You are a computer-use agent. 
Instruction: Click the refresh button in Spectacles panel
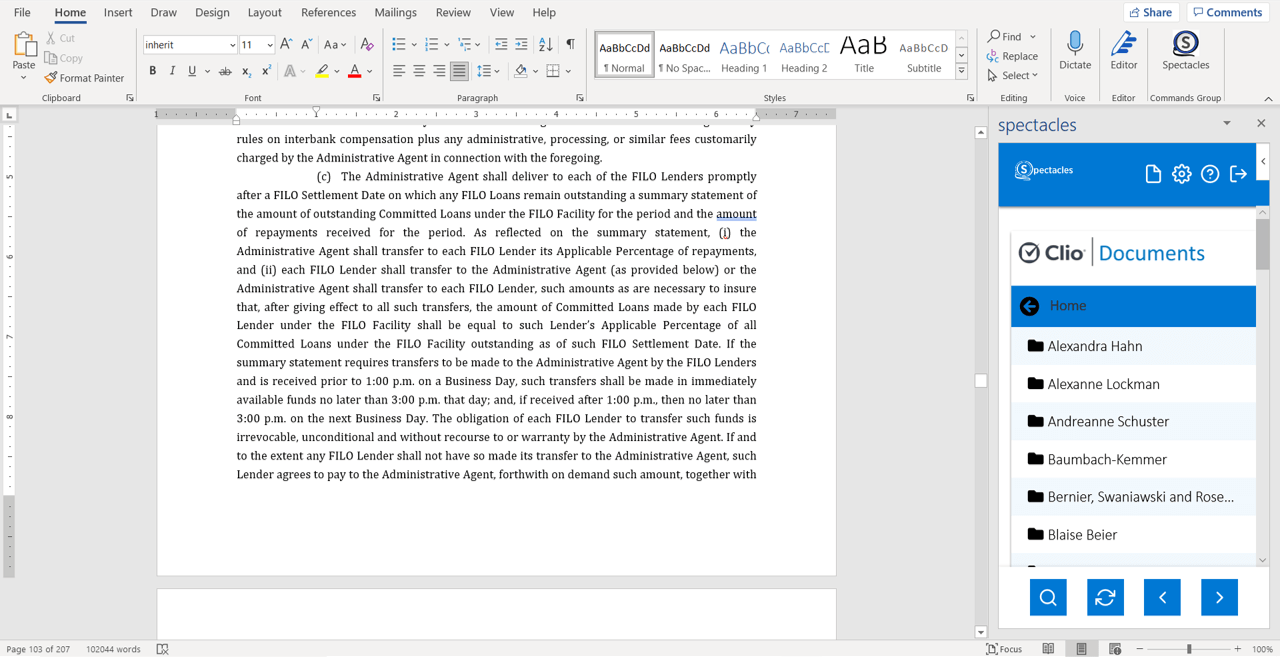point(1105,597)
